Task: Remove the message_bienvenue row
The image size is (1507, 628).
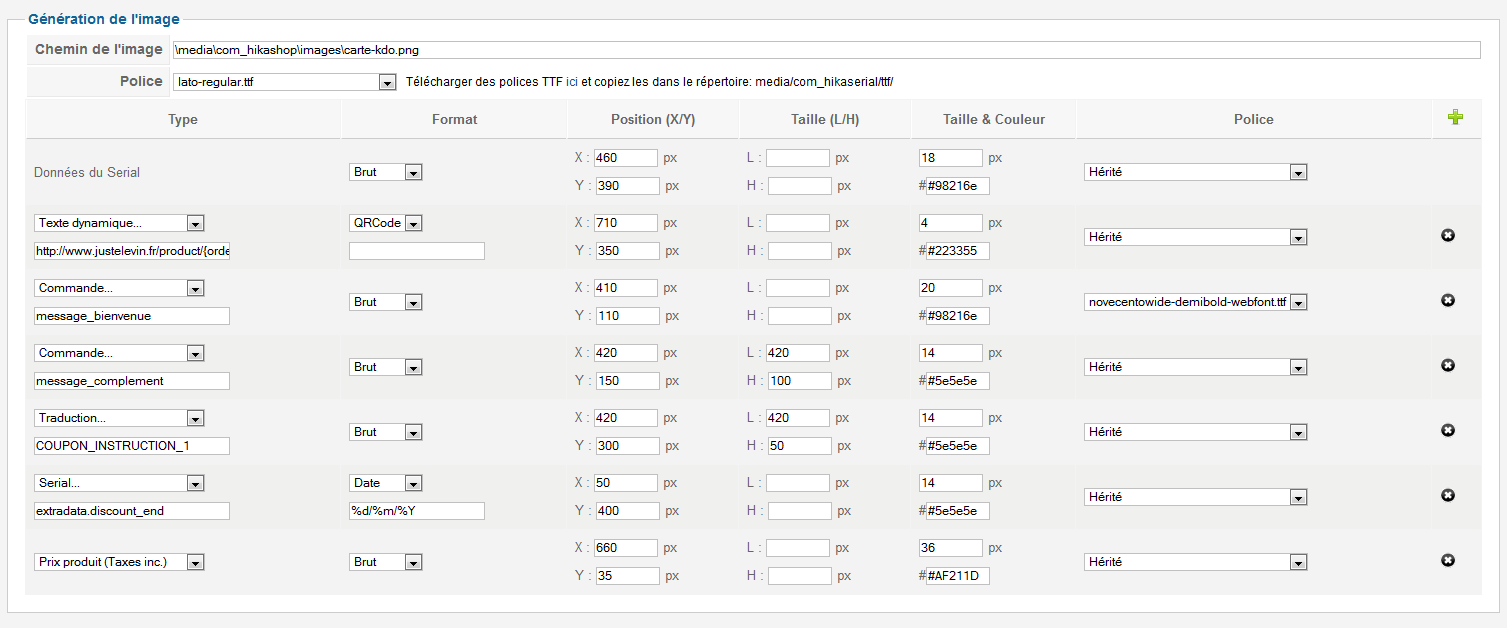Action: click(x=1447, y=300)
